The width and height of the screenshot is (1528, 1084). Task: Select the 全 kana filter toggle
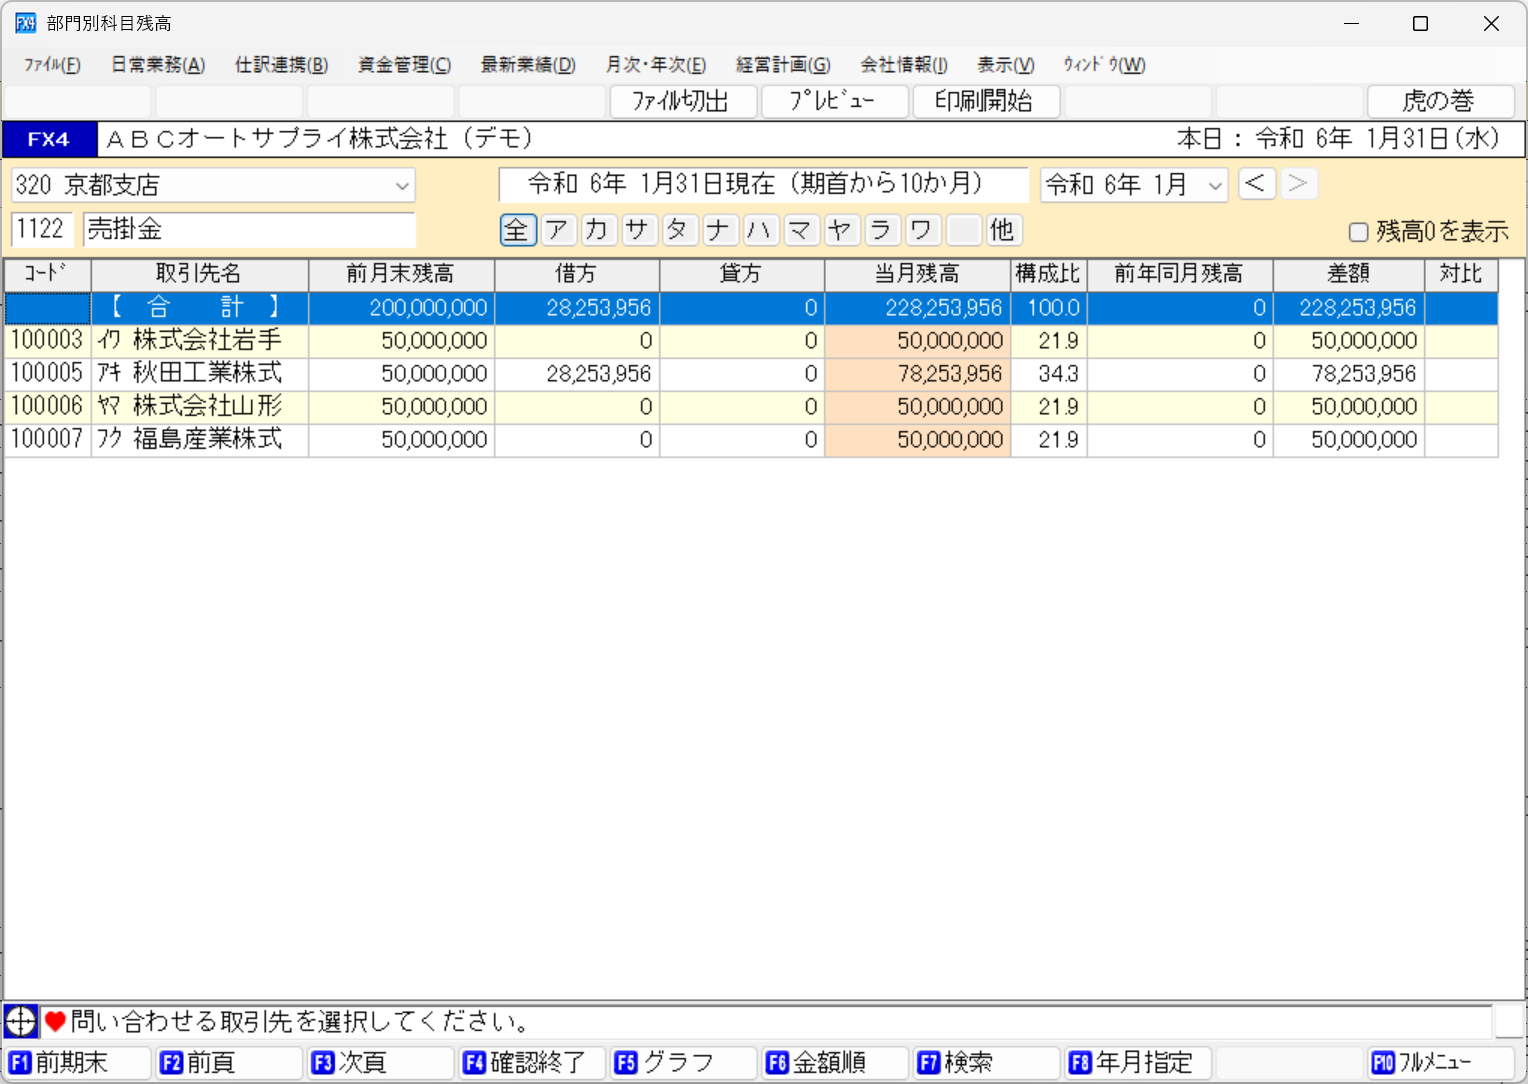click(x=517, y=230)
